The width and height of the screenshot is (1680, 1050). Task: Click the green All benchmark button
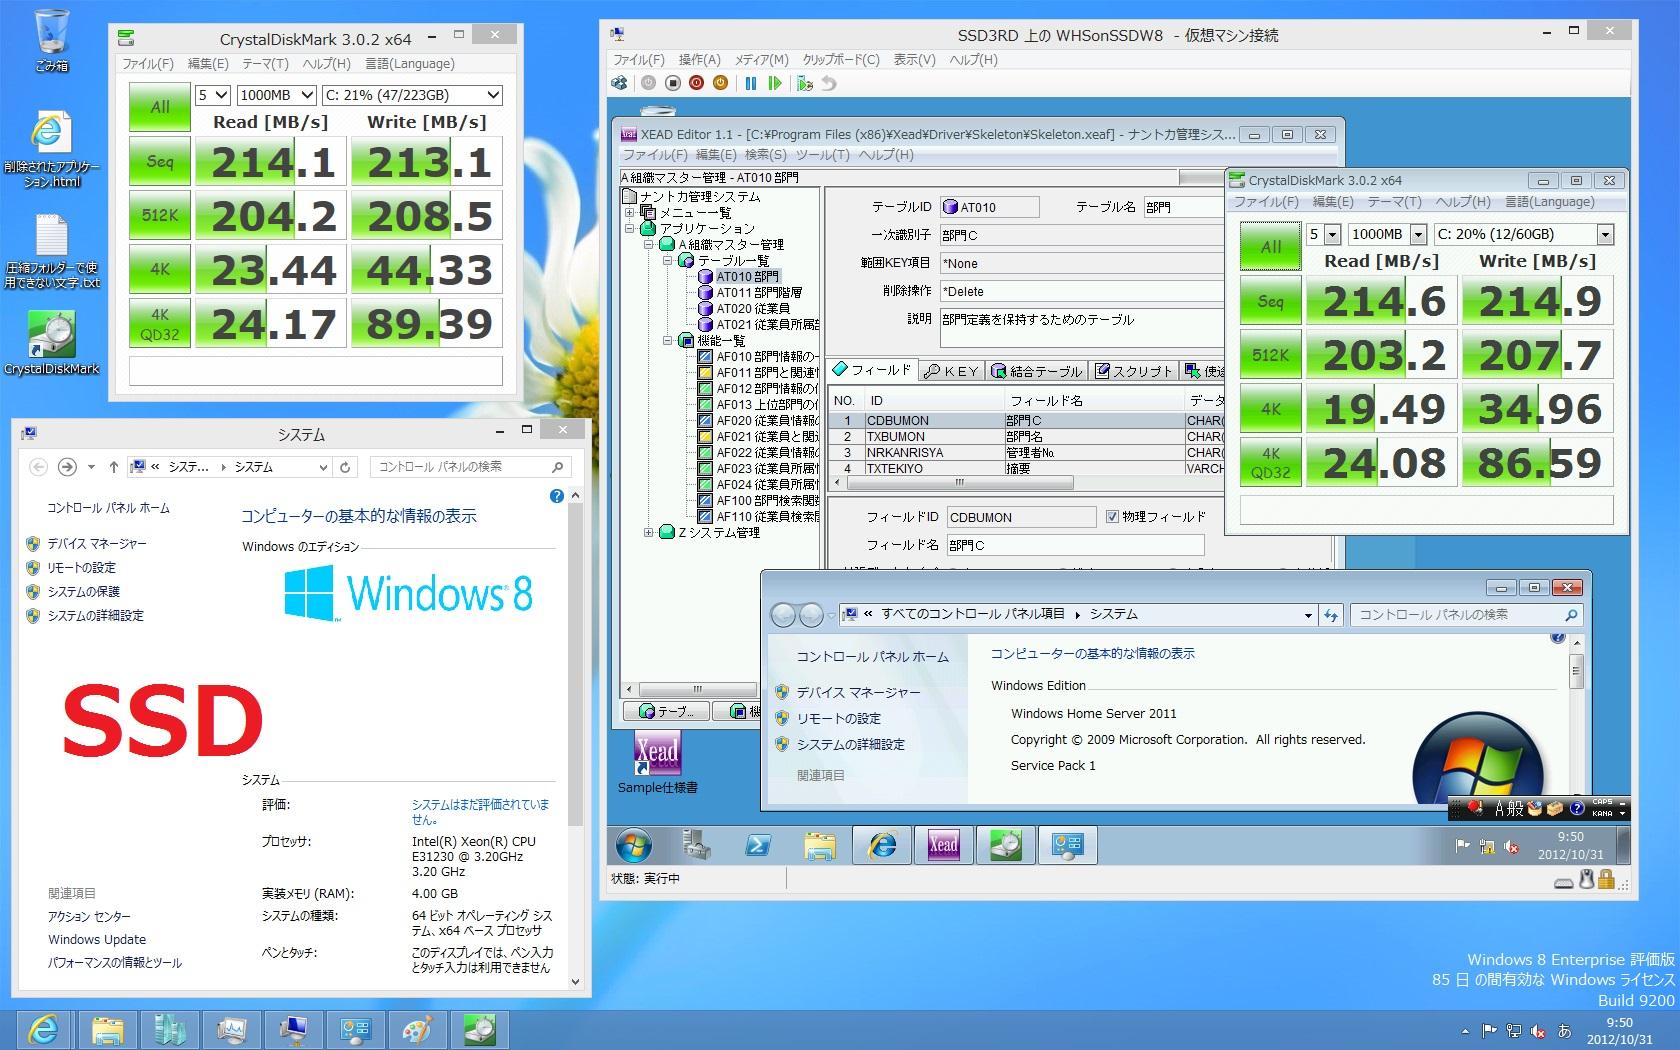[x=160, y=107]
